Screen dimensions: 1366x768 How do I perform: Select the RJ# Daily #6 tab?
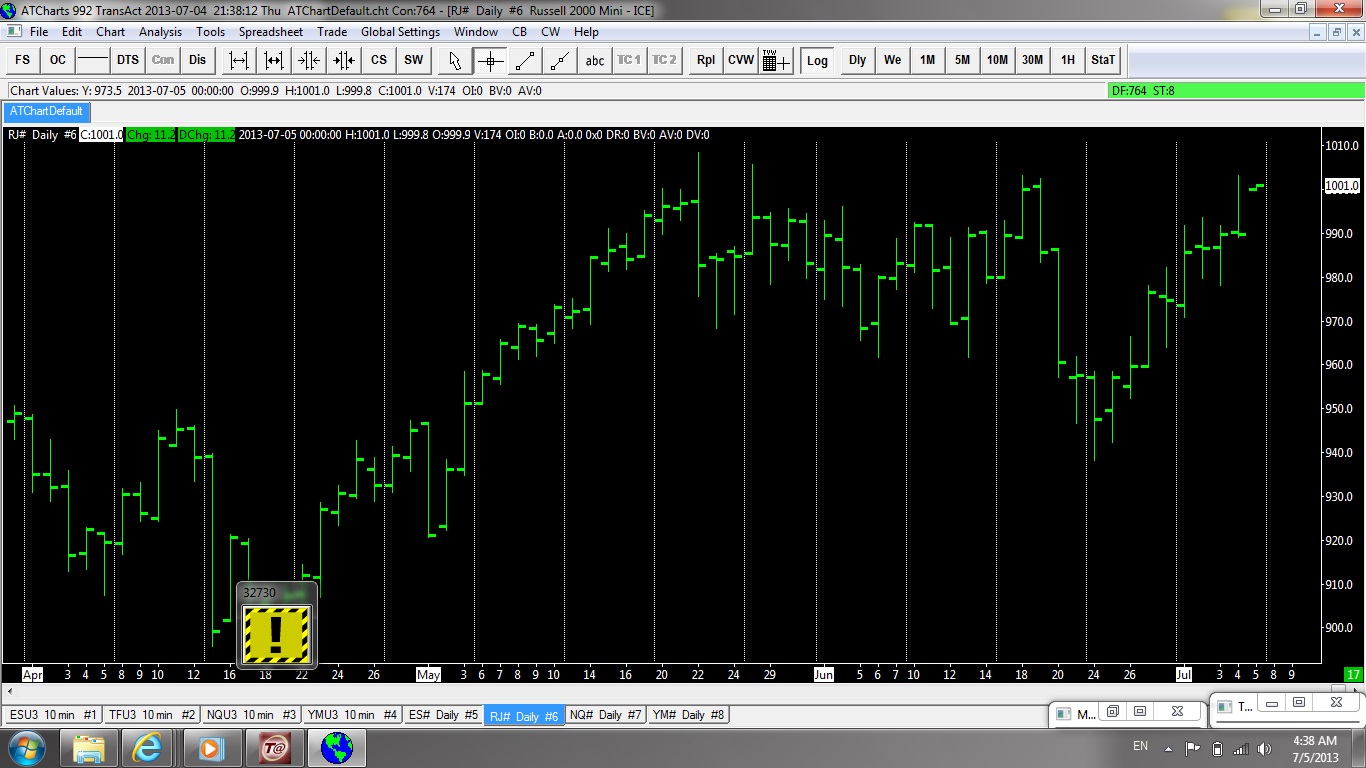tap(524, 715)
